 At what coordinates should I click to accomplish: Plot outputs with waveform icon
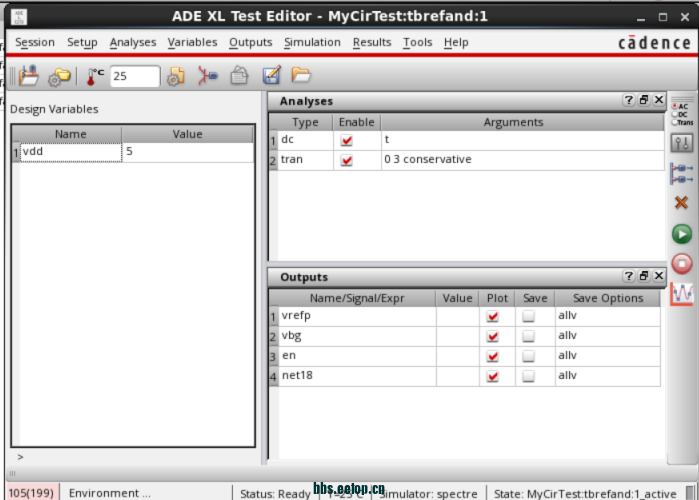click(682, 294)
